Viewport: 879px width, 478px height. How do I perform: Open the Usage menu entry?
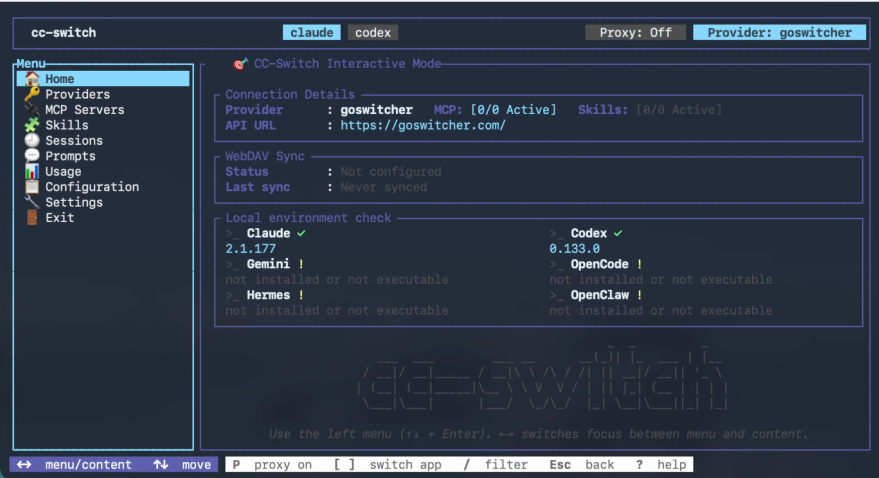(103, 171)
